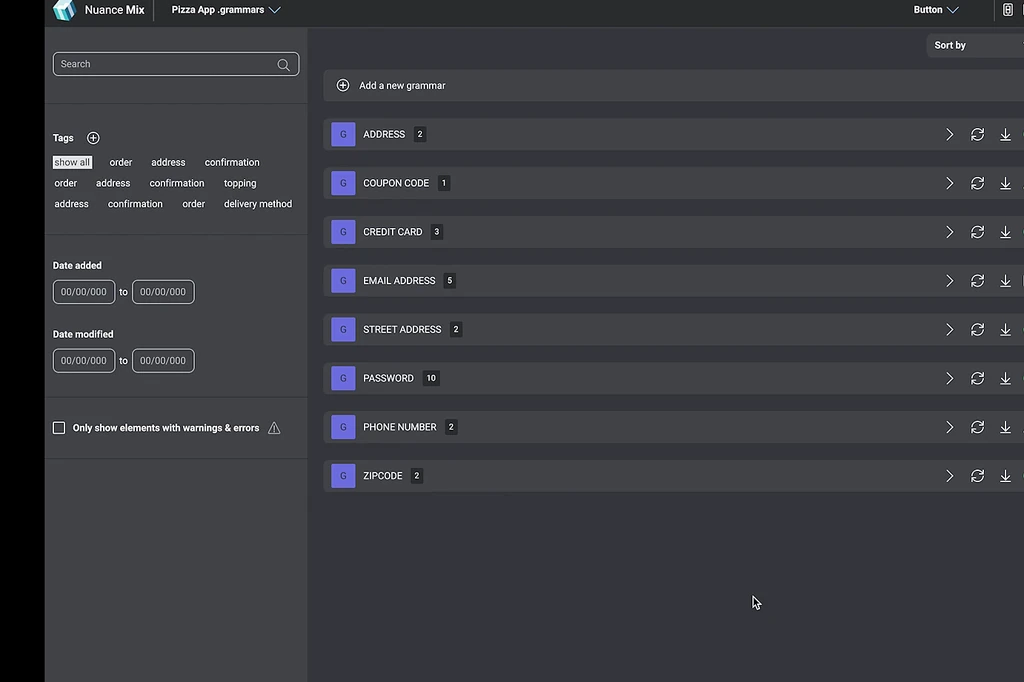Filter by first-row 'order' tag
The image size is (1024, 682).
[121, 163]
